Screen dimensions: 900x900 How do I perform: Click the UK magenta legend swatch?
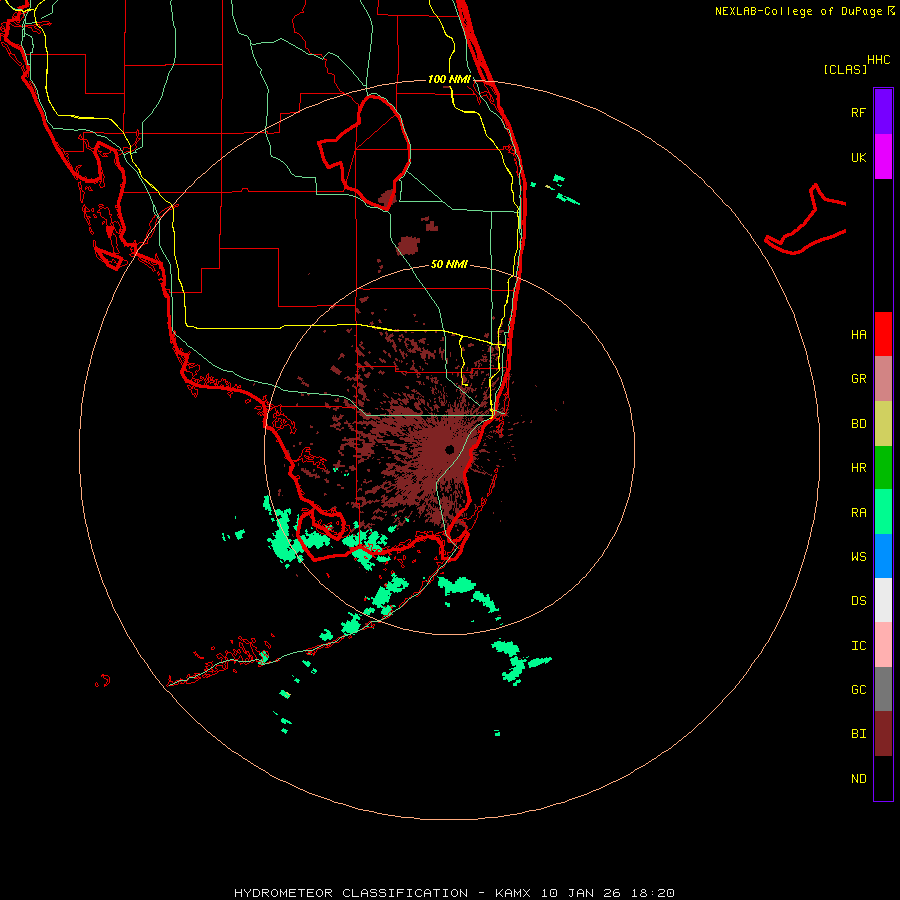pos(883,157)
